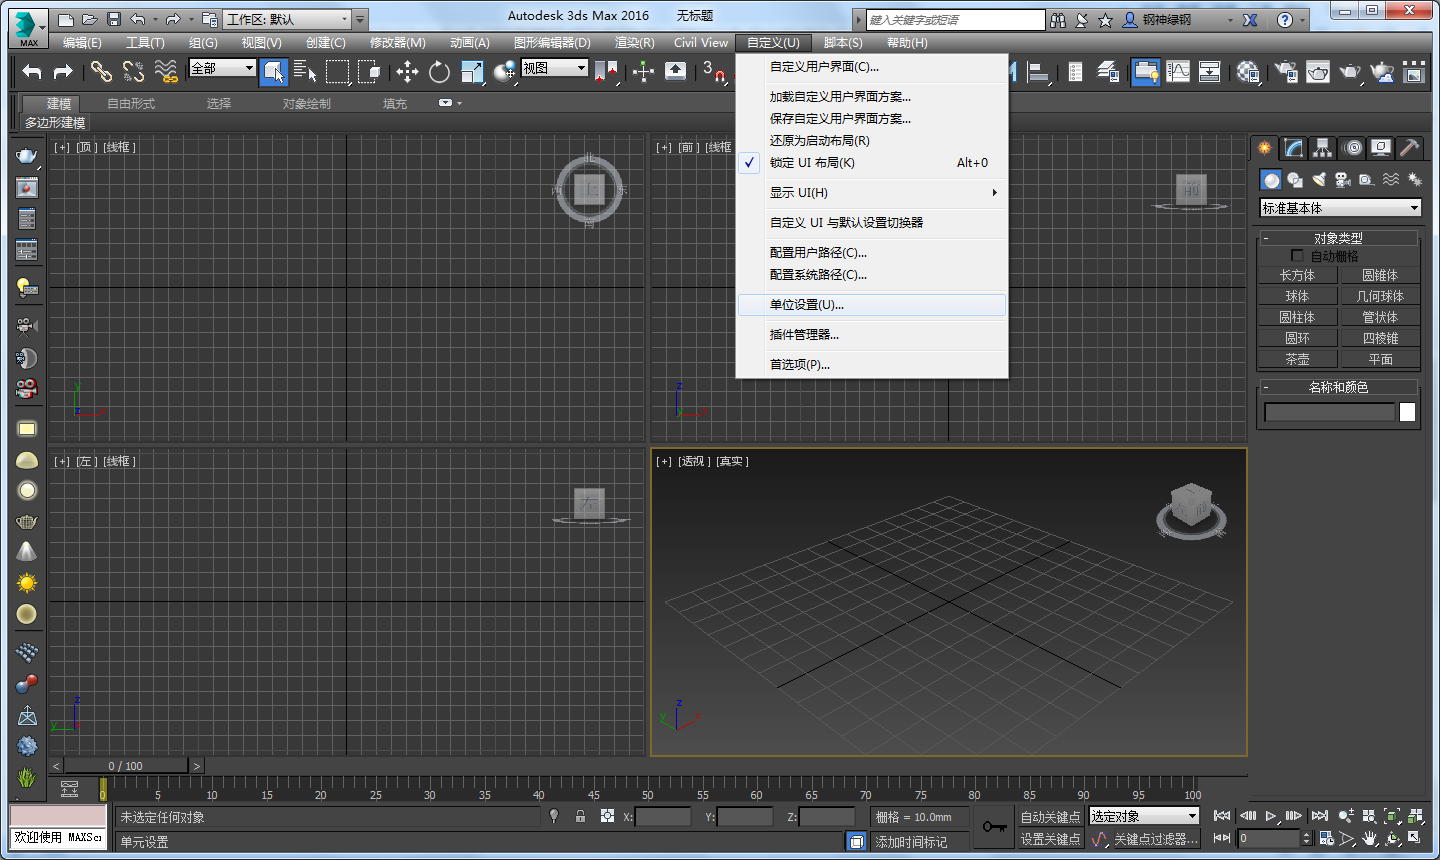Image resolution: width=1440 pixels, height=860 pixels.
Task: Open the 插件管理器... menu entry
Action: coord(872,335)
